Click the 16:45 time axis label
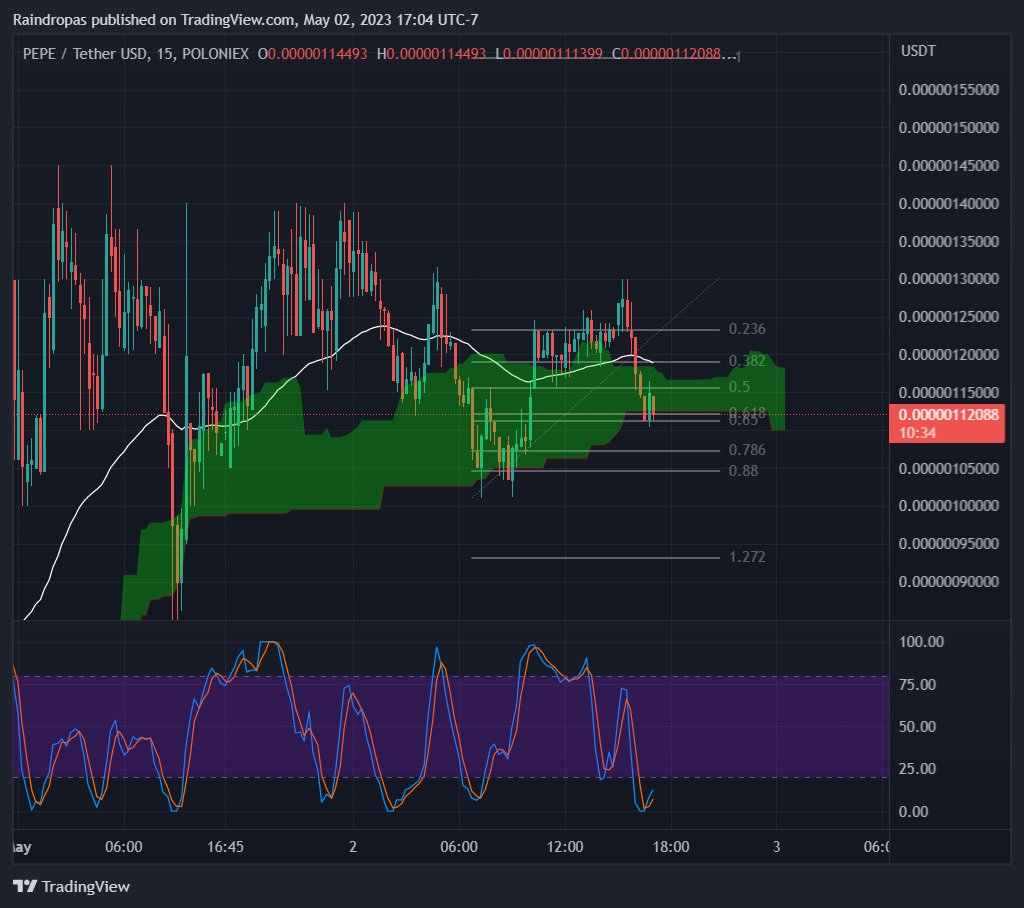The height and width of the screenshot is (908, 1024). click(225, 847)
